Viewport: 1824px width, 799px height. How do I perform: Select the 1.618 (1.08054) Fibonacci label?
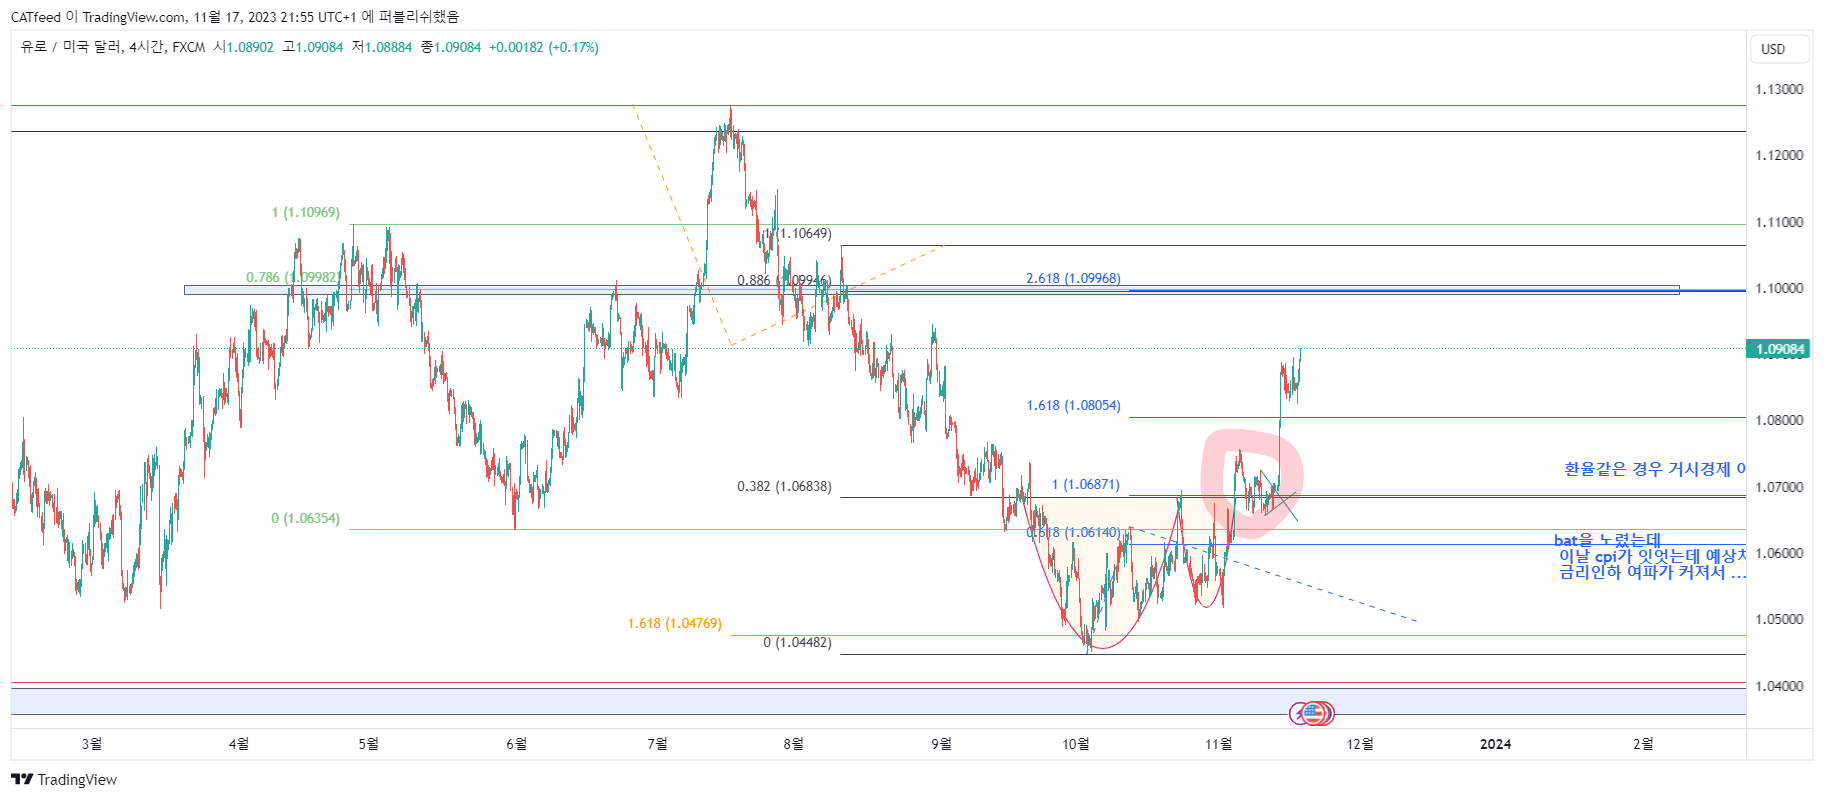point(1073,405)
